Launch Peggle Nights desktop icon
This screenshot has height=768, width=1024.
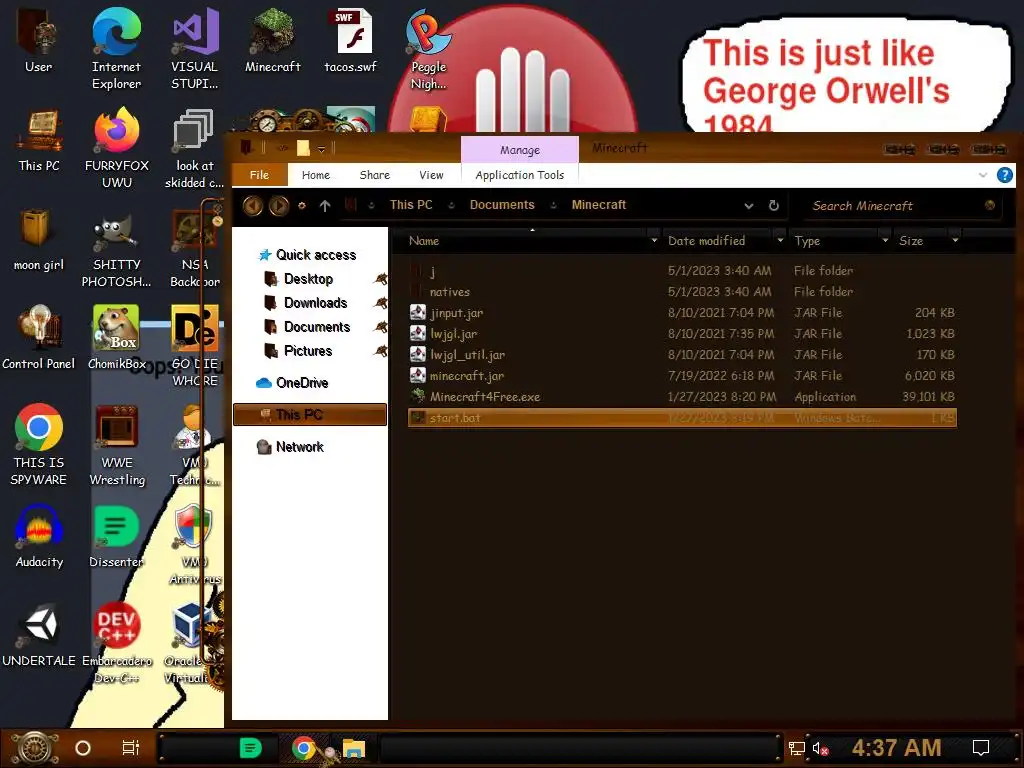coord(428,48)
